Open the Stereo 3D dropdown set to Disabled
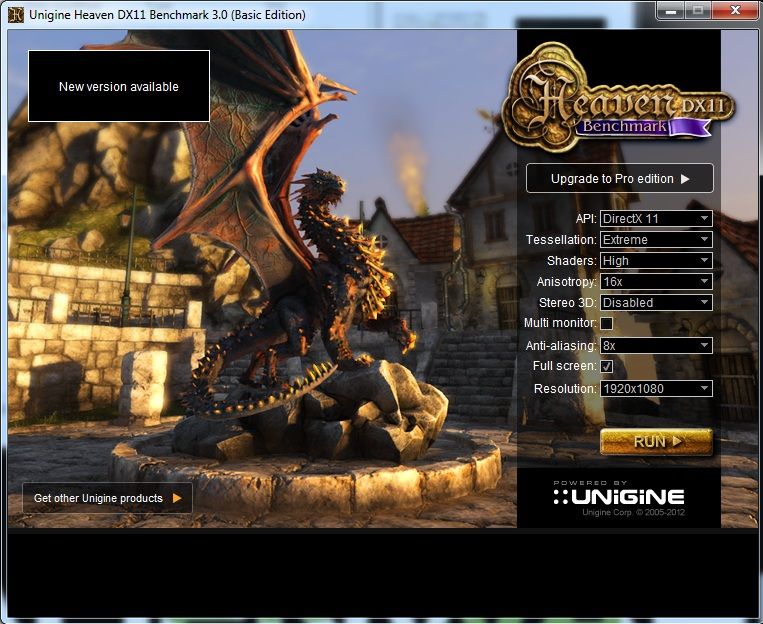Image resolution: width=763 pixels, height=624 pixels. [x=656, y=302]
